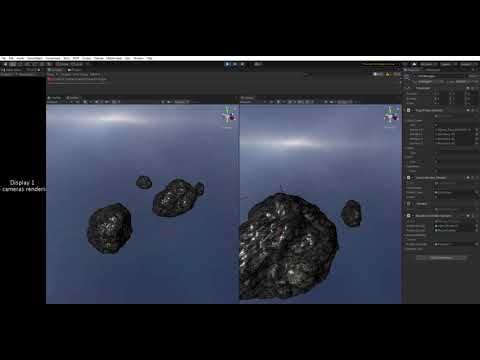Click orientation gizmo in three-asteroid Scene view
The height and width of the screenshot is (360, 480).
coord(229,117)
